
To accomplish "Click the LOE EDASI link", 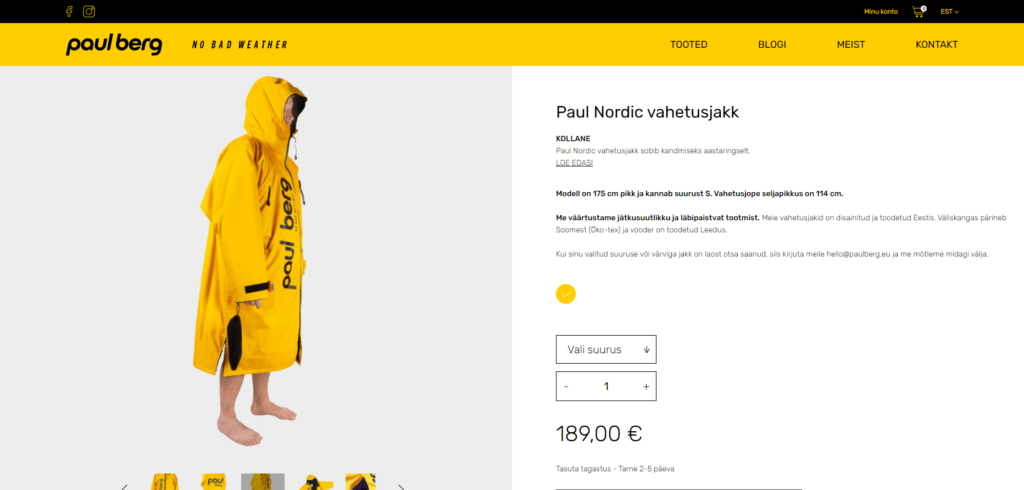I will pos(574,163).
